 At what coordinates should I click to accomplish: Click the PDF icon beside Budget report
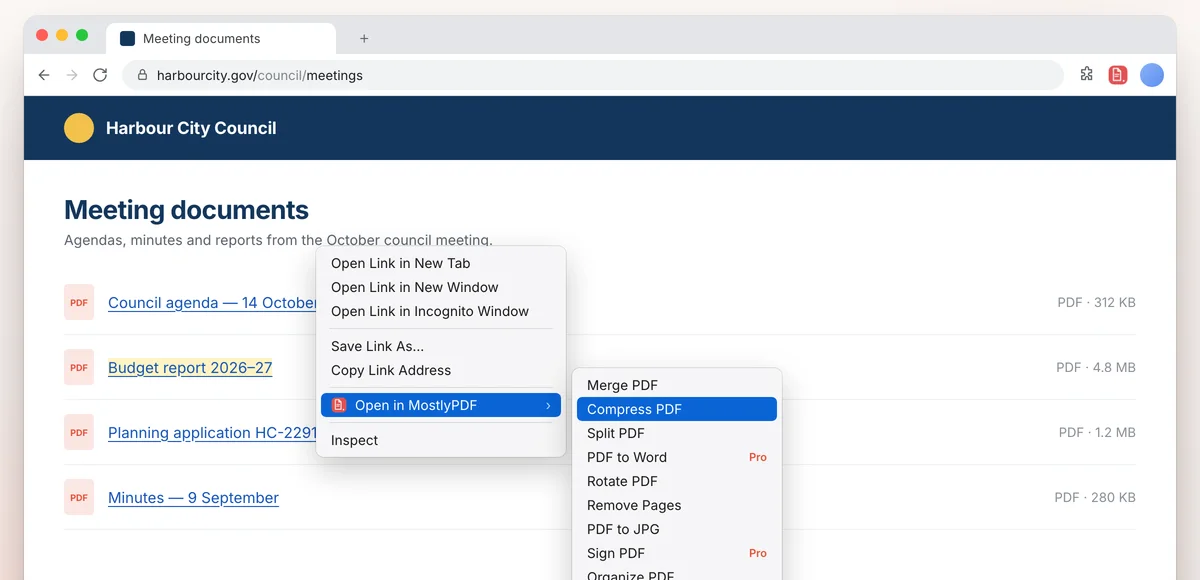click(79, 367)
